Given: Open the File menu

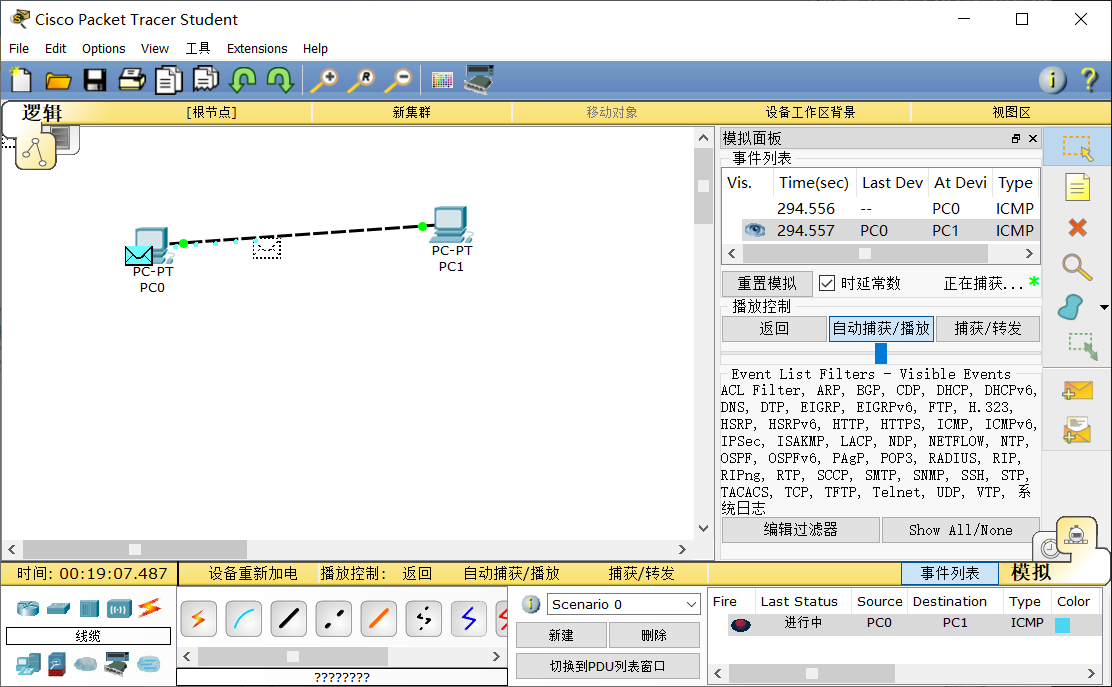Looking at the screenshot, I should [x=19, y=48].
